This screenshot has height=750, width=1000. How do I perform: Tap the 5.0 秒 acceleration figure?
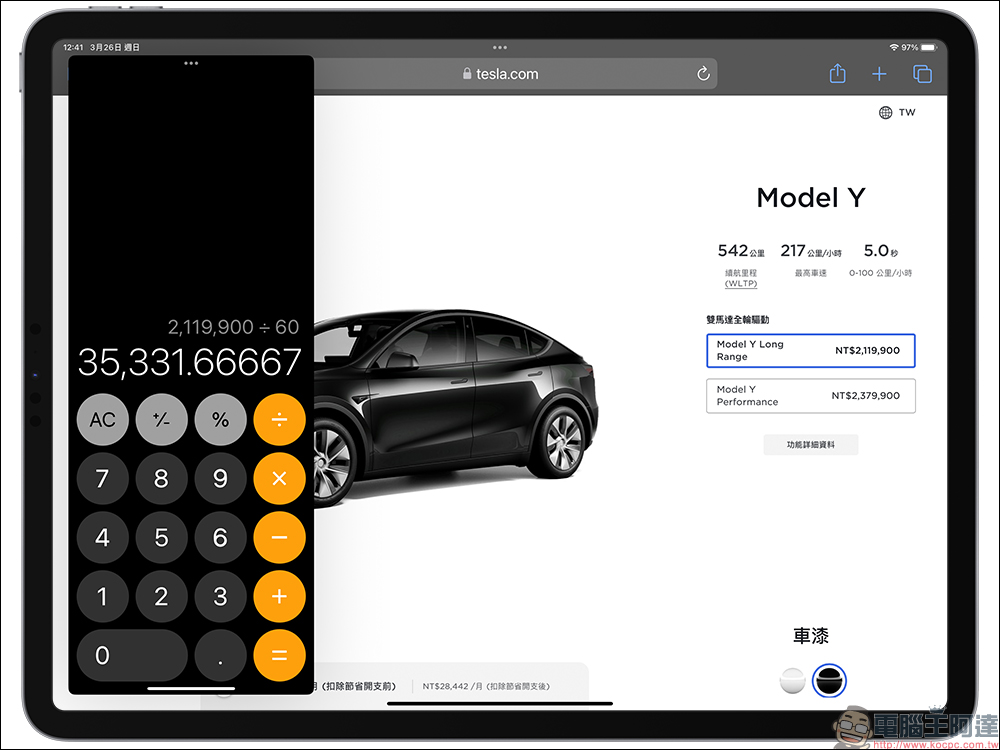pos(881,251)
